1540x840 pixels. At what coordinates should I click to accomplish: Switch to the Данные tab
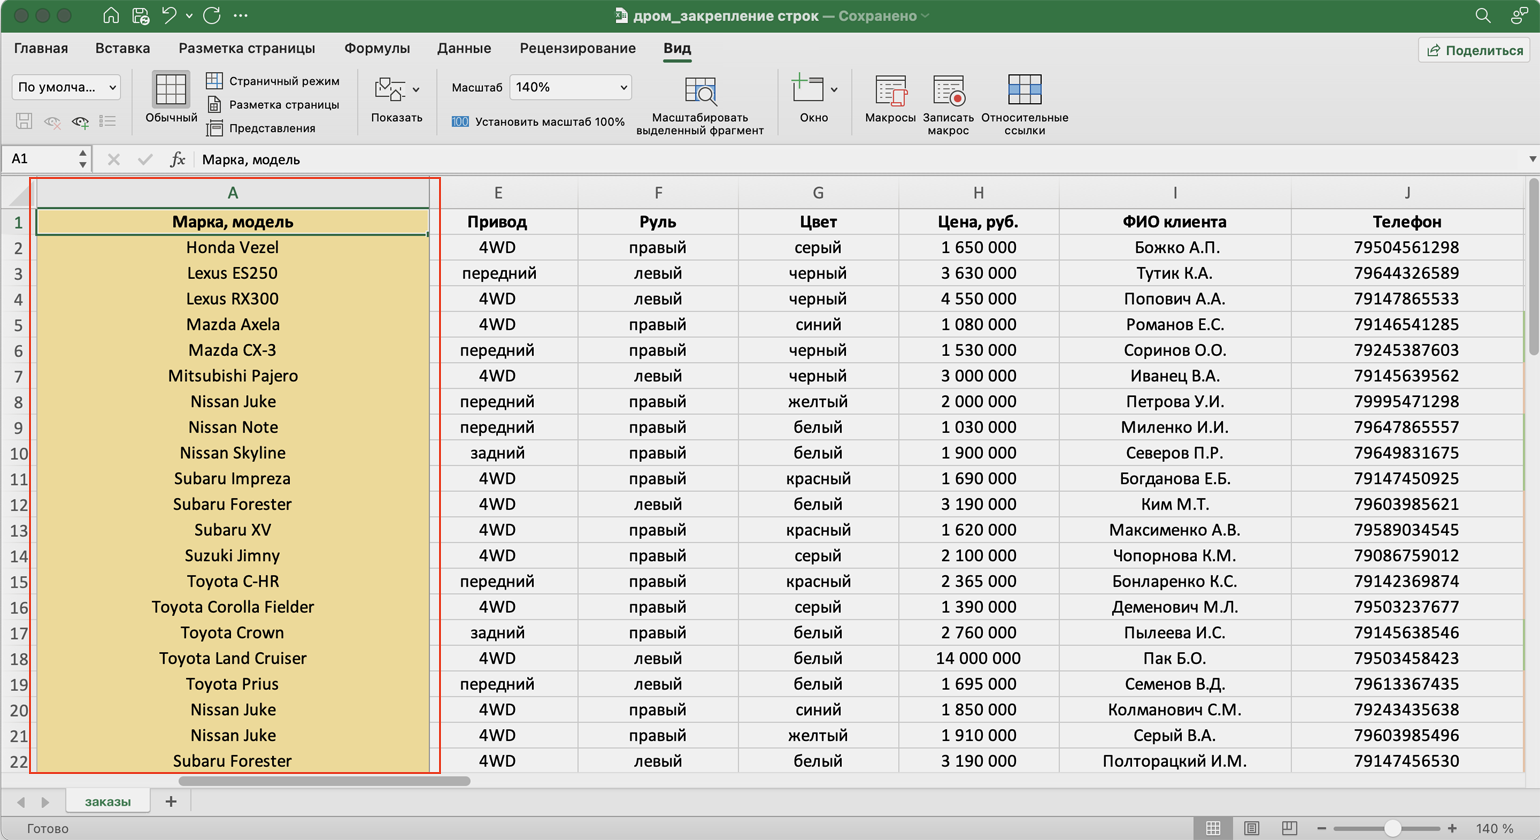(x=464, y=48)
